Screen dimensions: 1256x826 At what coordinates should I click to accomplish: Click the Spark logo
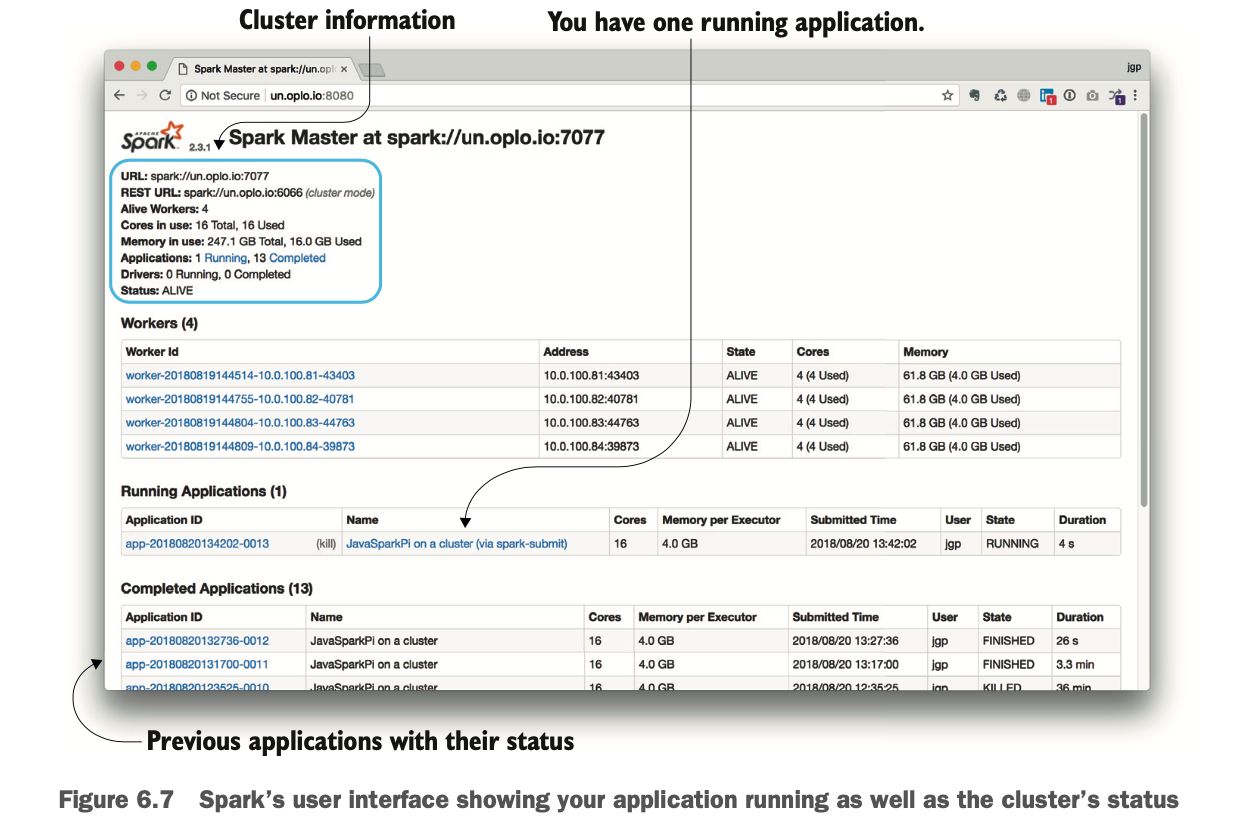(153, 136)
